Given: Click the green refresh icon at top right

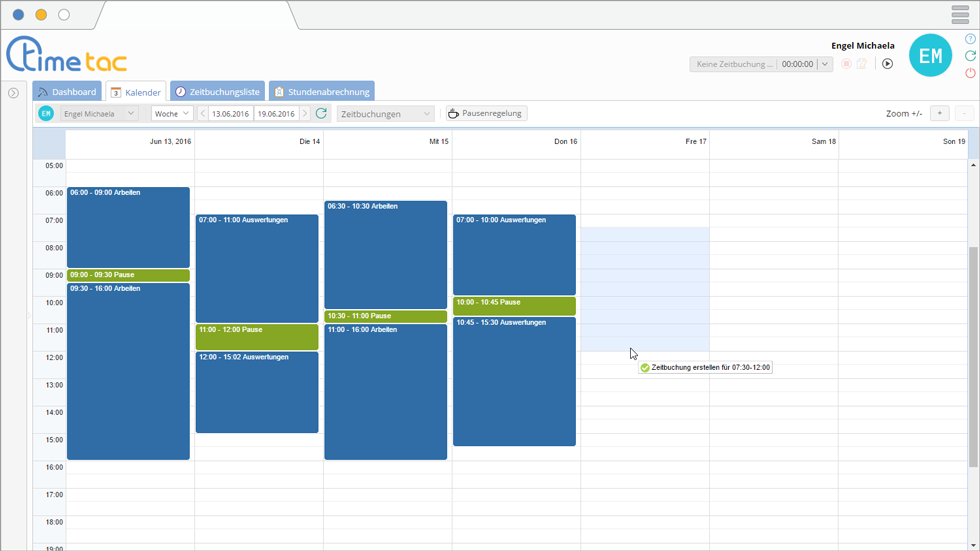Looking at the screenshot, I should tap(970, 56).
